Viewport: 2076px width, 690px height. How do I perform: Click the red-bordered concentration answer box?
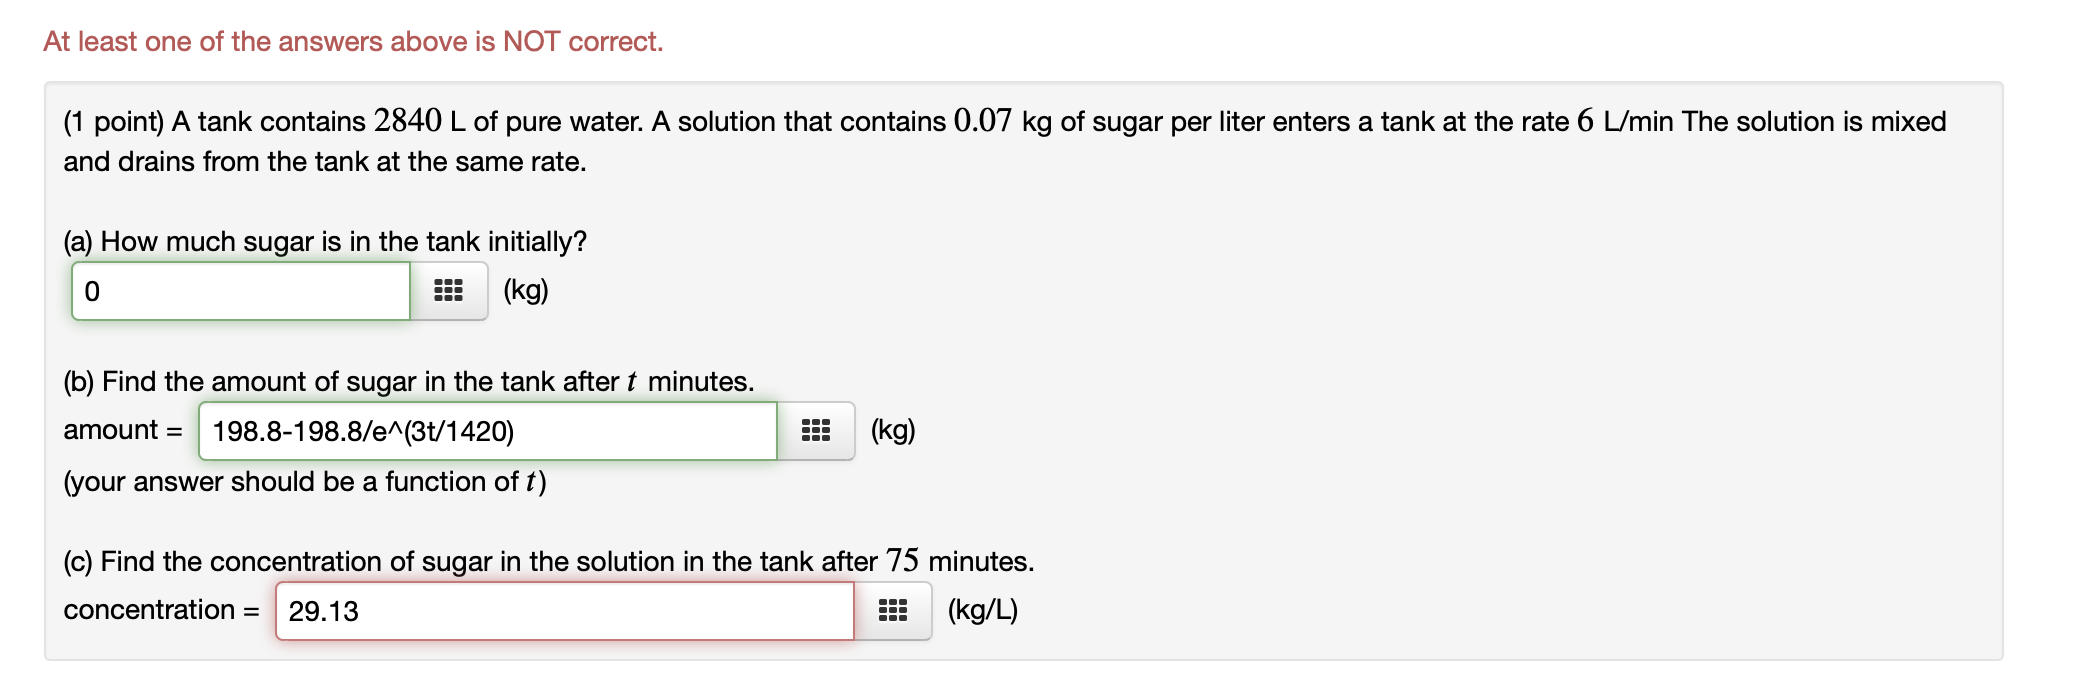point(565,610)
